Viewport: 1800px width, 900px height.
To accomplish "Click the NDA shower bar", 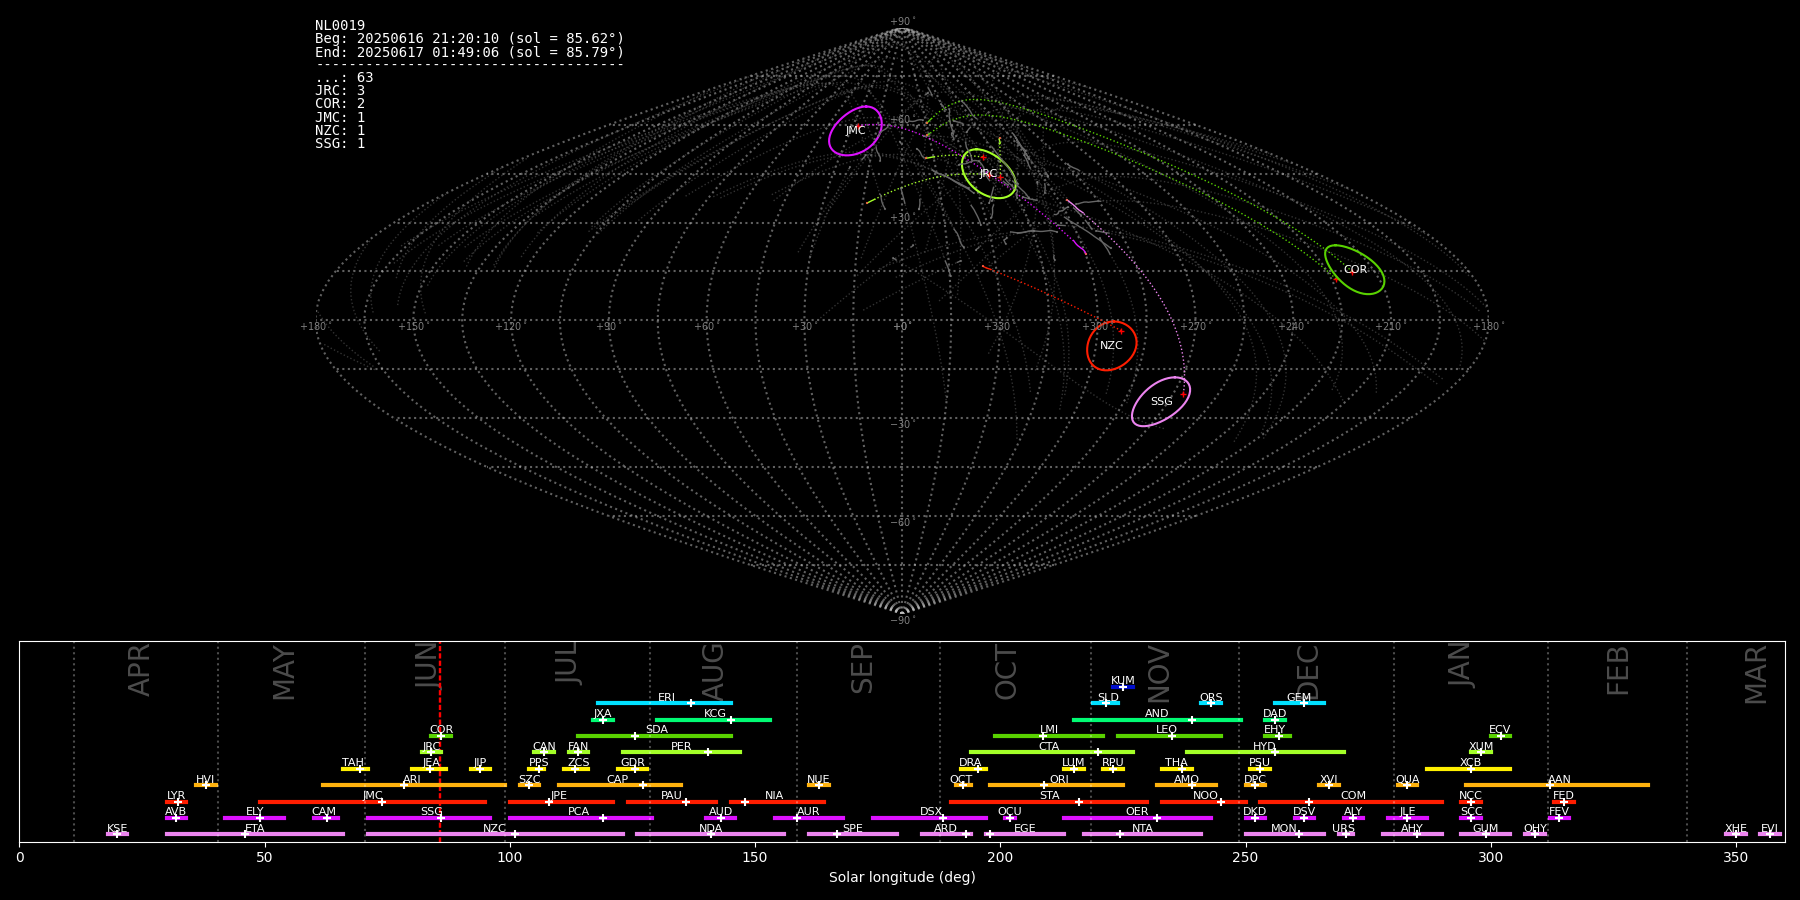I will pos(710,834).
